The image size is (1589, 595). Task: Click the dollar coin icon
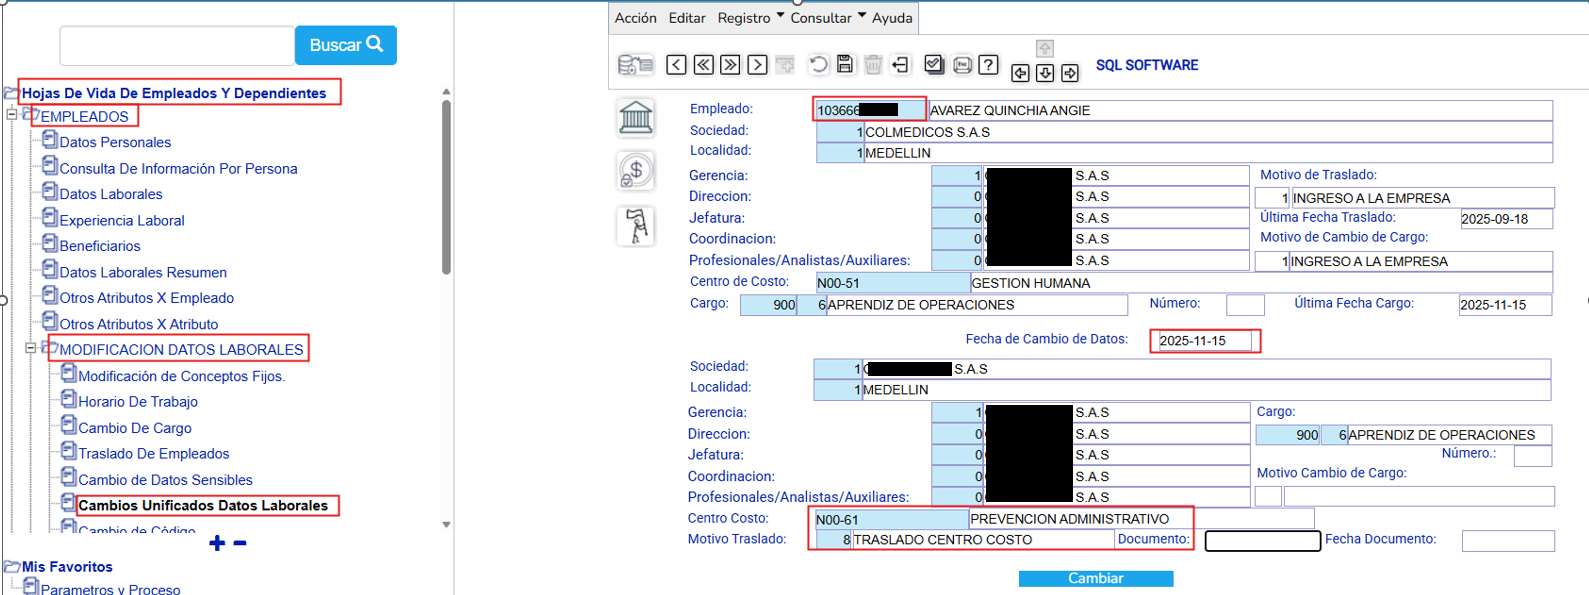pos(636,171)
